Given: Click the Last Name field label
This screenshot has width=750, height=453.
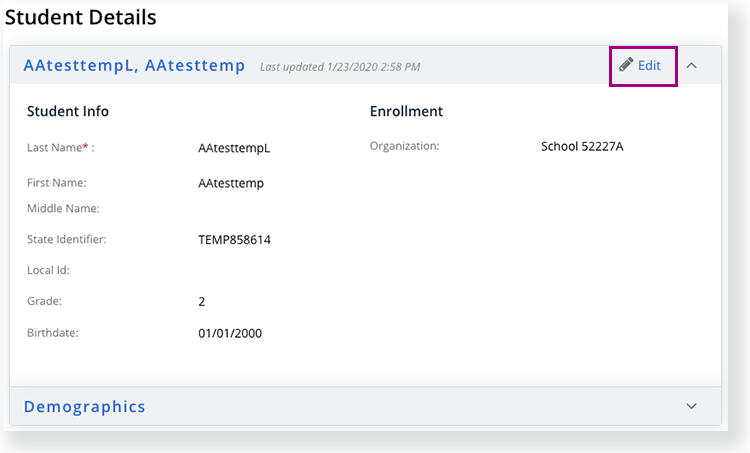Looking at the screenshot, I should 61,148.
